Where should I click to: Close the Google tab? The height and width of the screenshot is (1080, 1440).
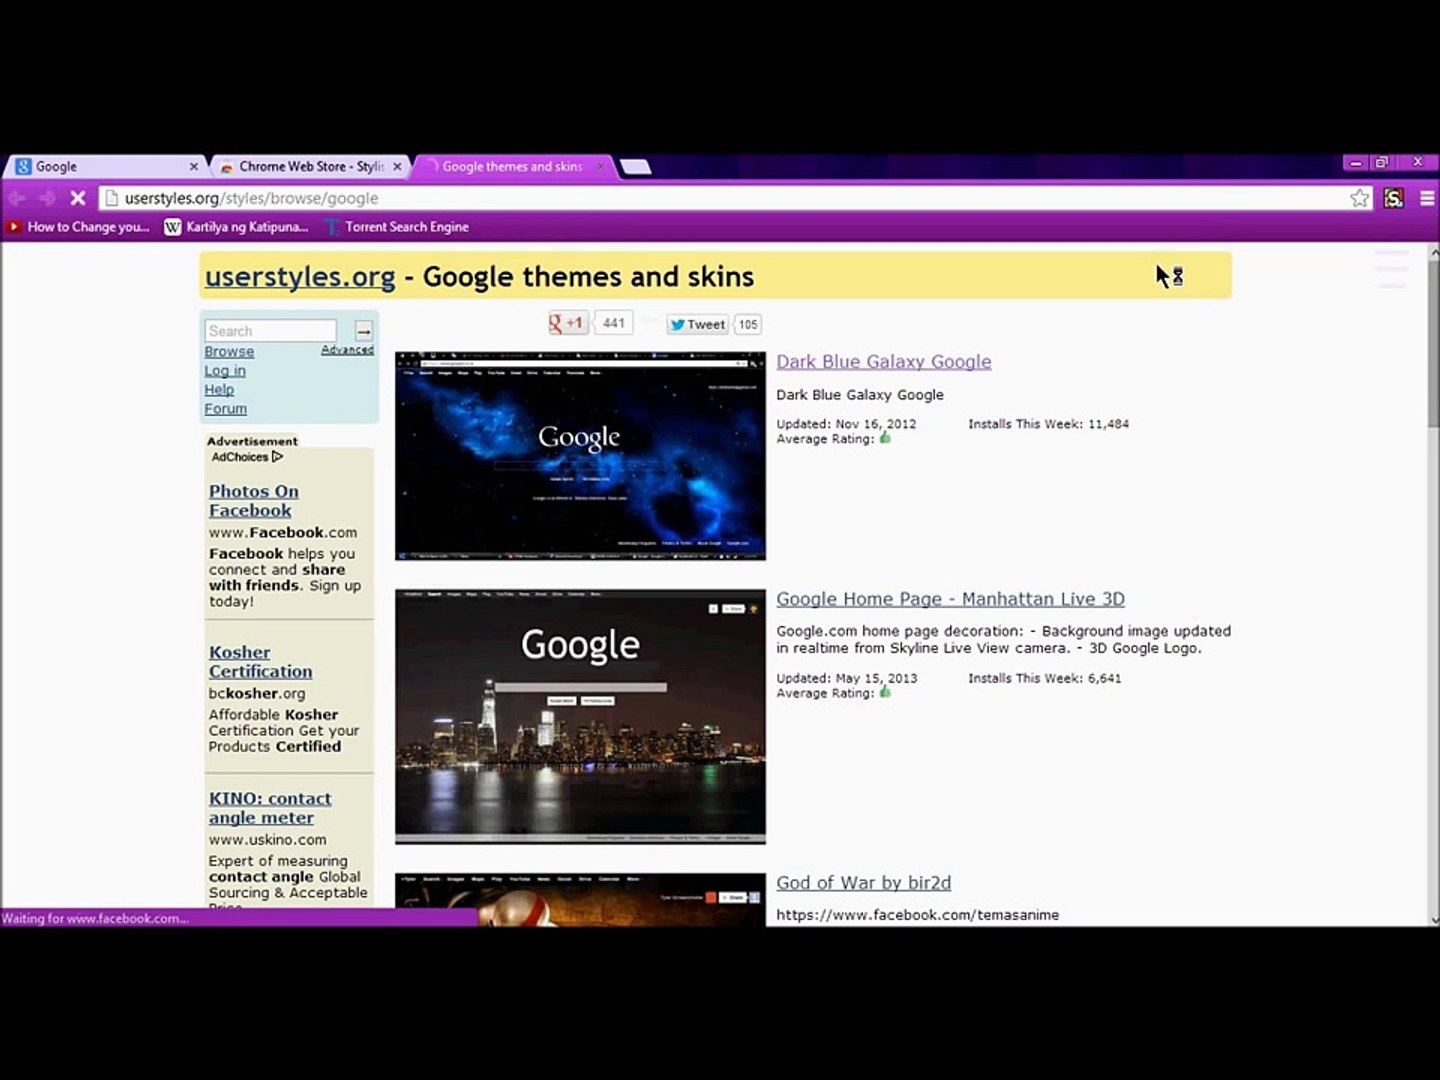194,166
